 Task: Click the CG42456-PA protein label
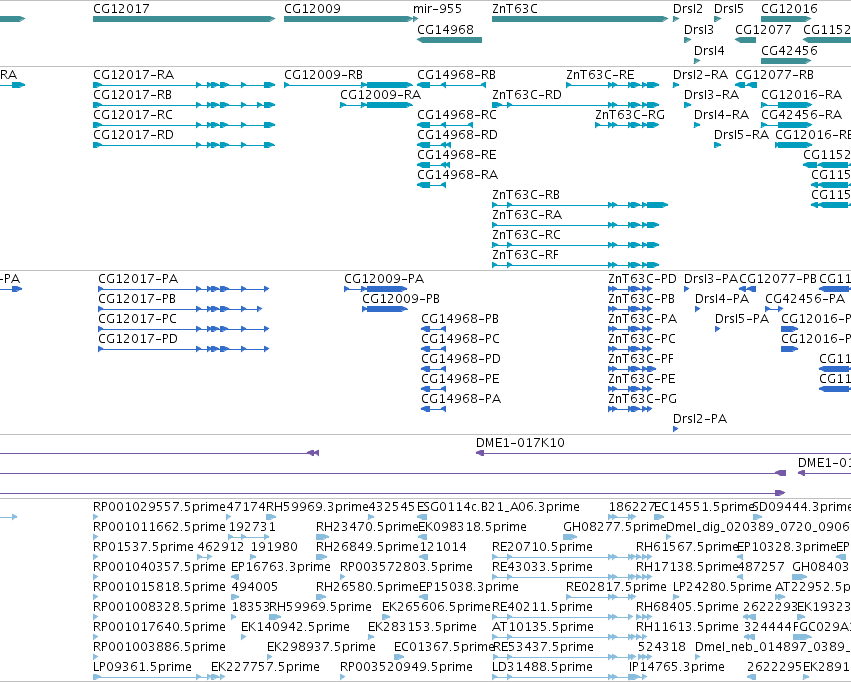805,299
